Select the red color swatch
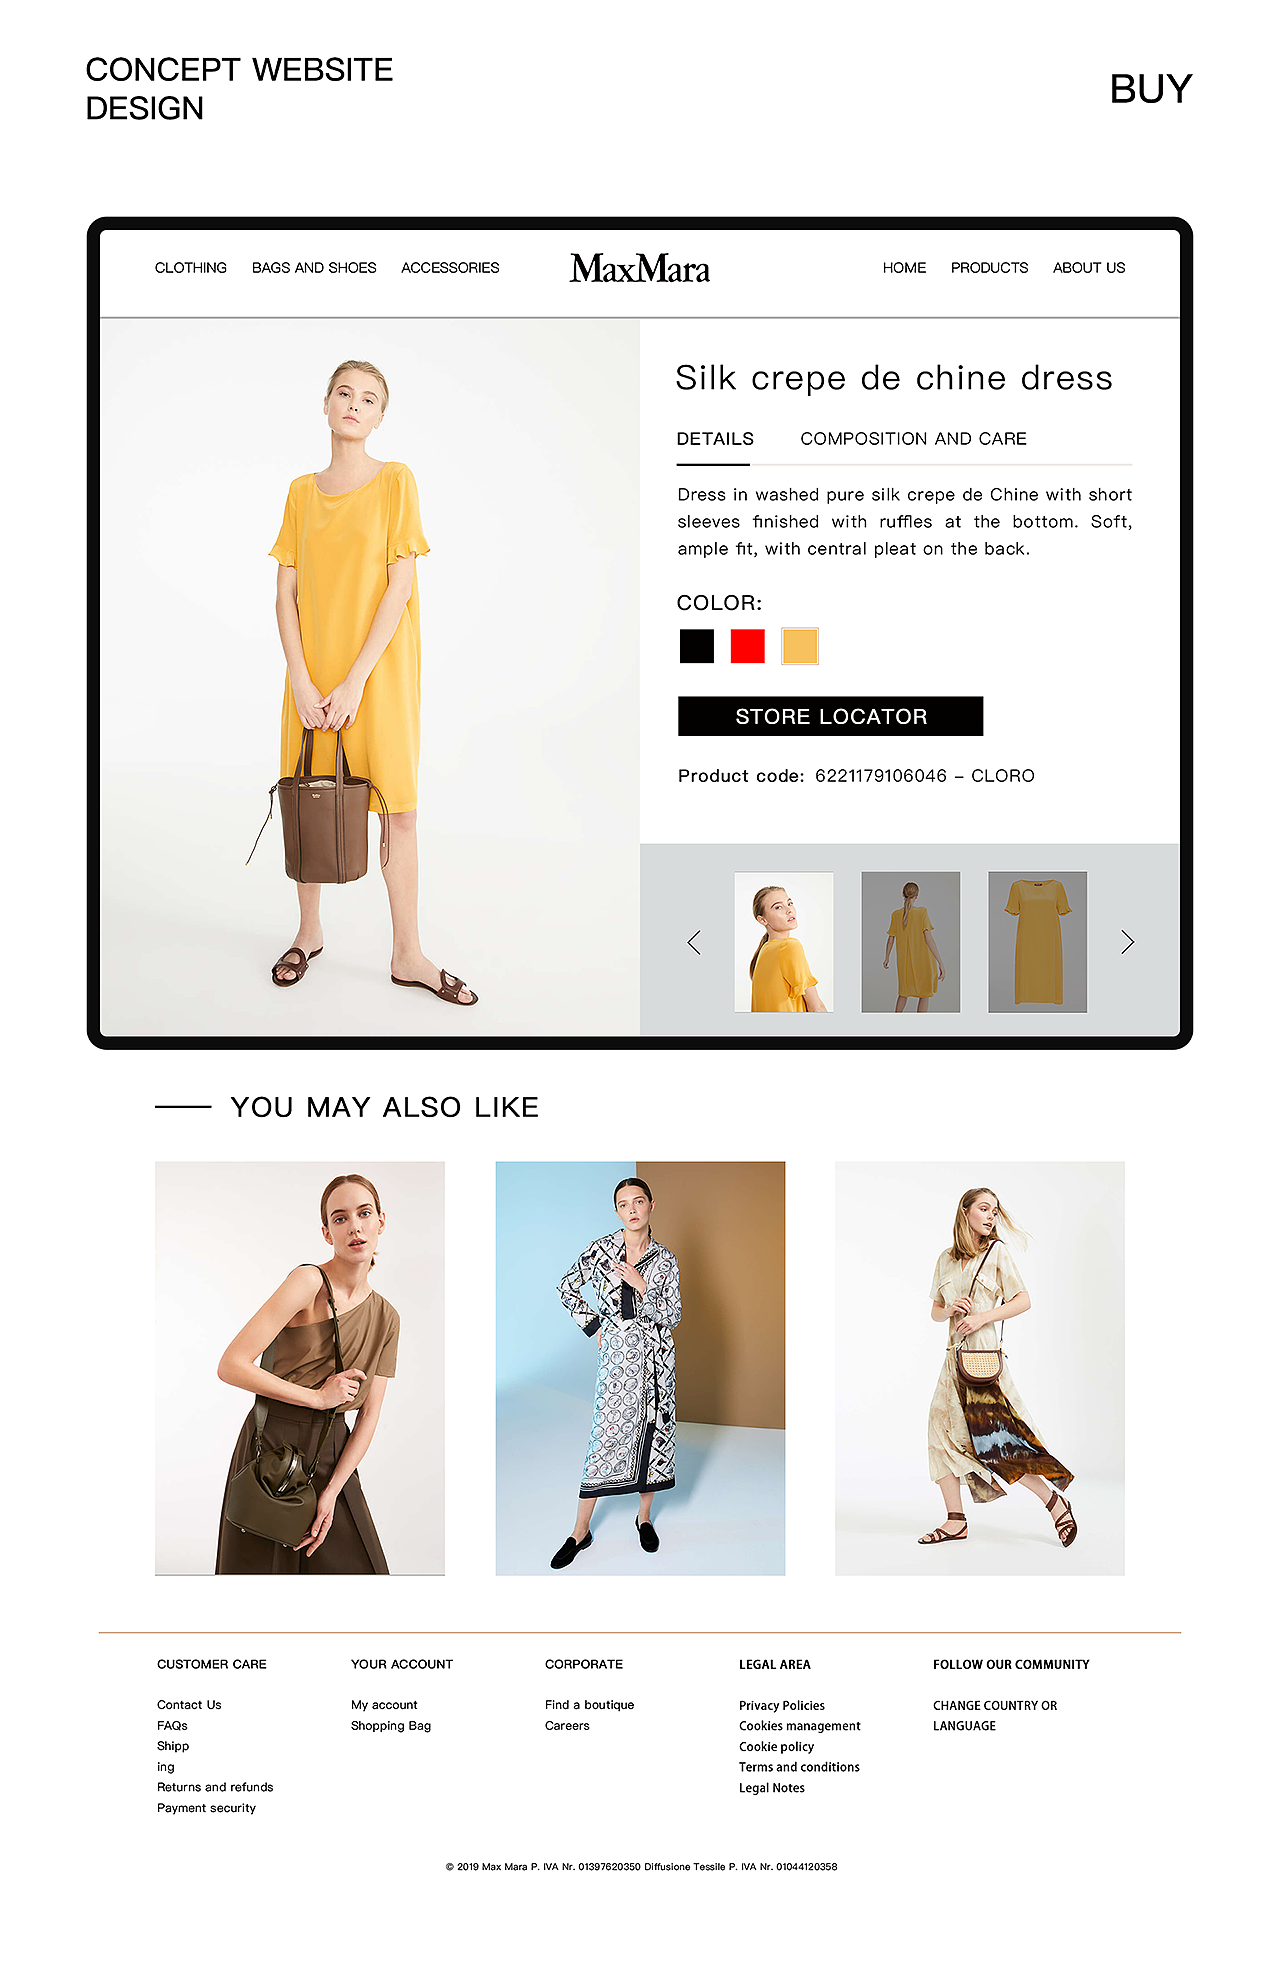 748,646
